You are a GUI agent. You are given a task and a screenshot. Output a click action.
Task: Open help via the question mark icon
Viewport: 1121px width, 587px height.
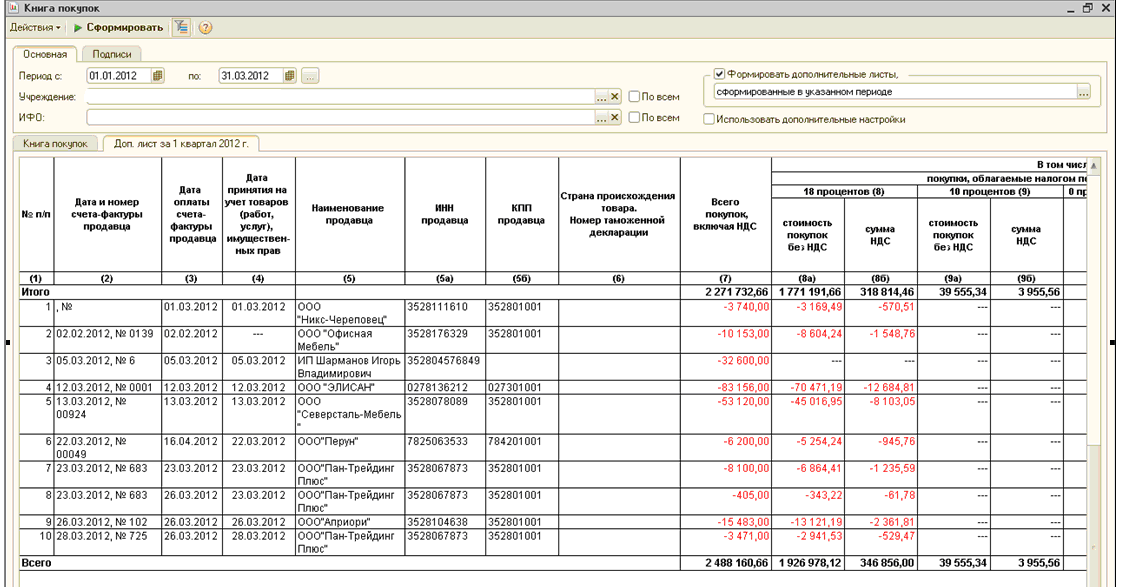205,27
